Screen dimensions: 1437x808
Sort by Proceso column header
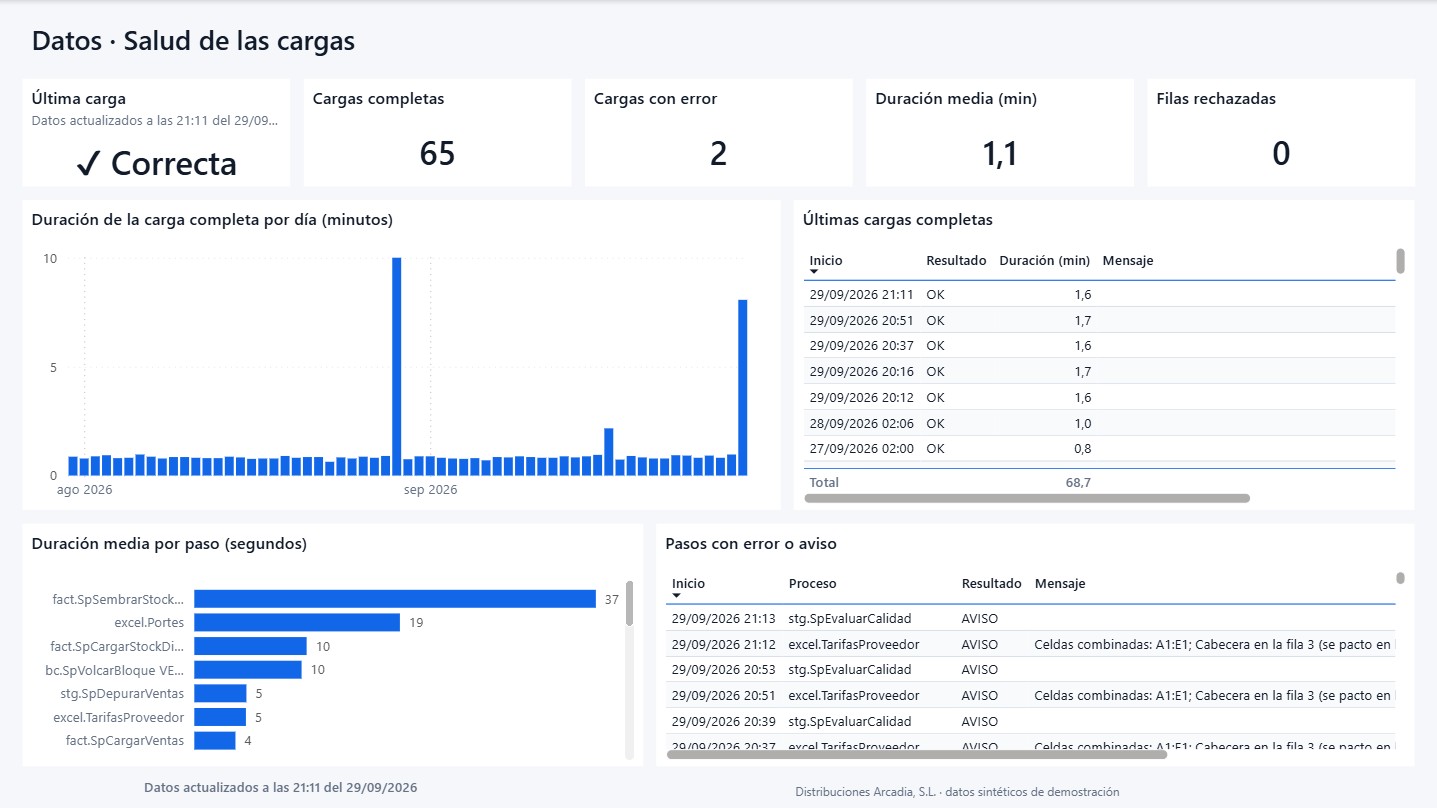coord(813,583)
